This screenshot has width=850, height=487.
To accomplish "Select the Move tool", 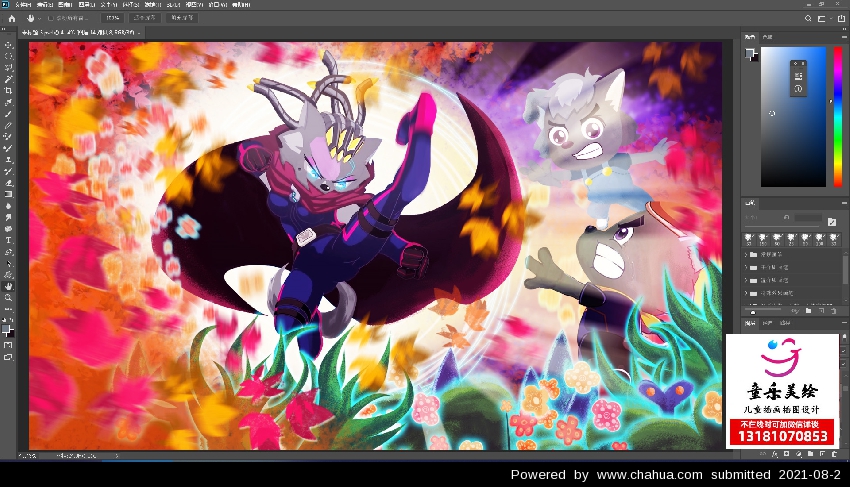I will point(8,45).
